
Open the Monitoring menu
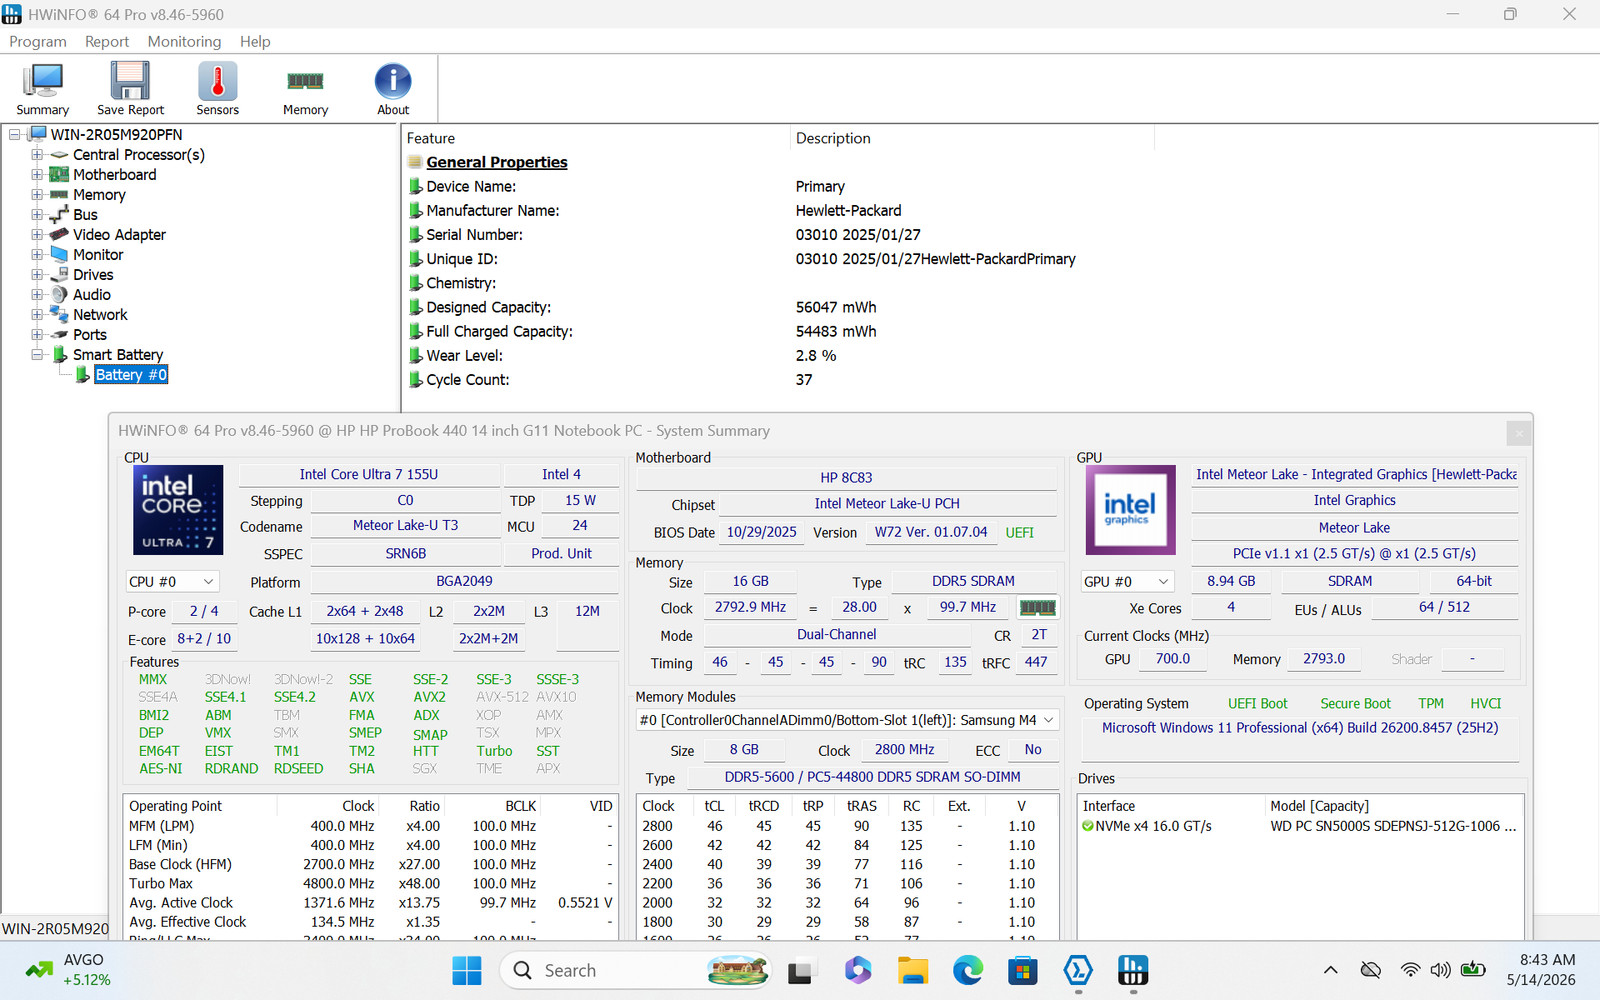[x=184, y=41]
